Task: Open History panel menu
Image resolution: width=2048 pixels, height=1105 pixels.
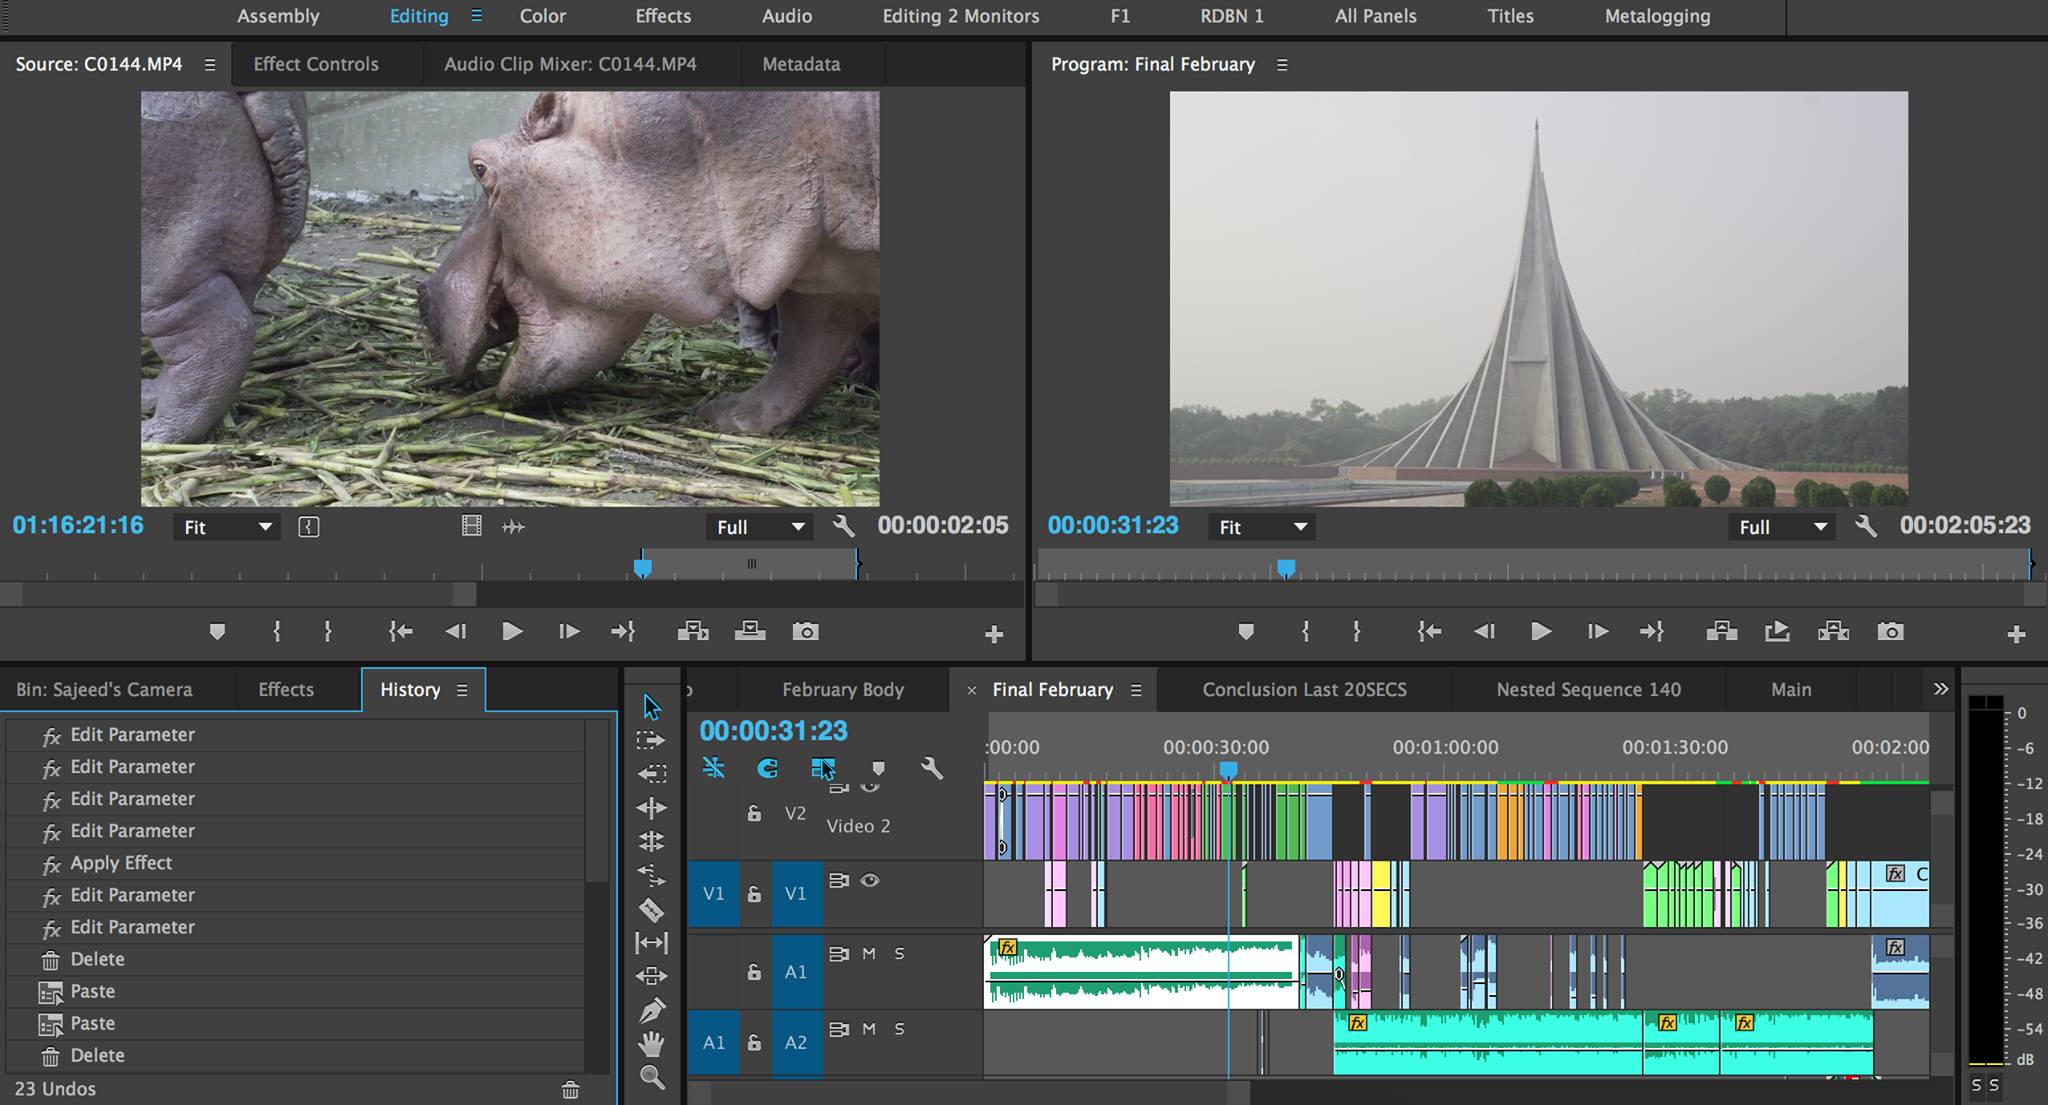Action: [x=462, y=690]
